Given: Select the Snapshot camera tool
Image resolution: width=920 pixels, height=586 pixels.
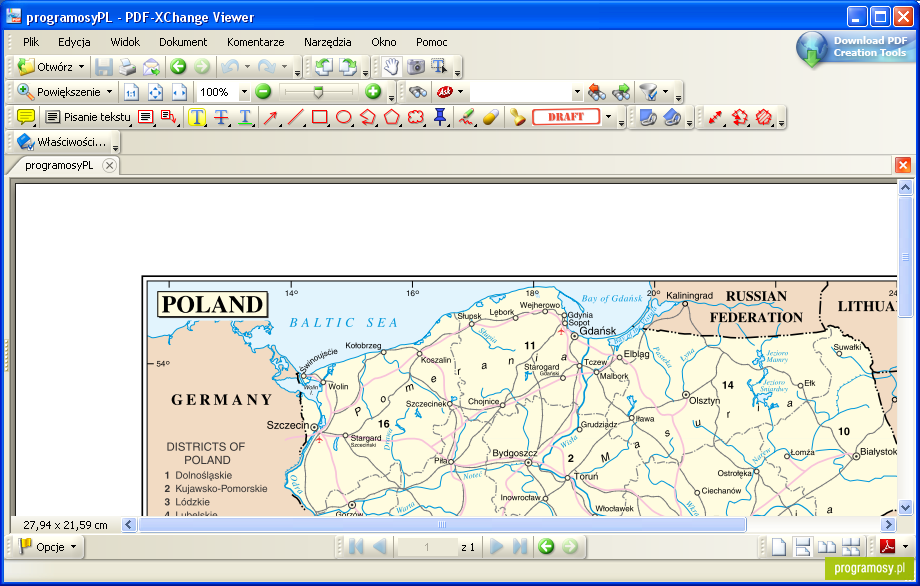Looking at the screenshot, I should tap(415, 67).
